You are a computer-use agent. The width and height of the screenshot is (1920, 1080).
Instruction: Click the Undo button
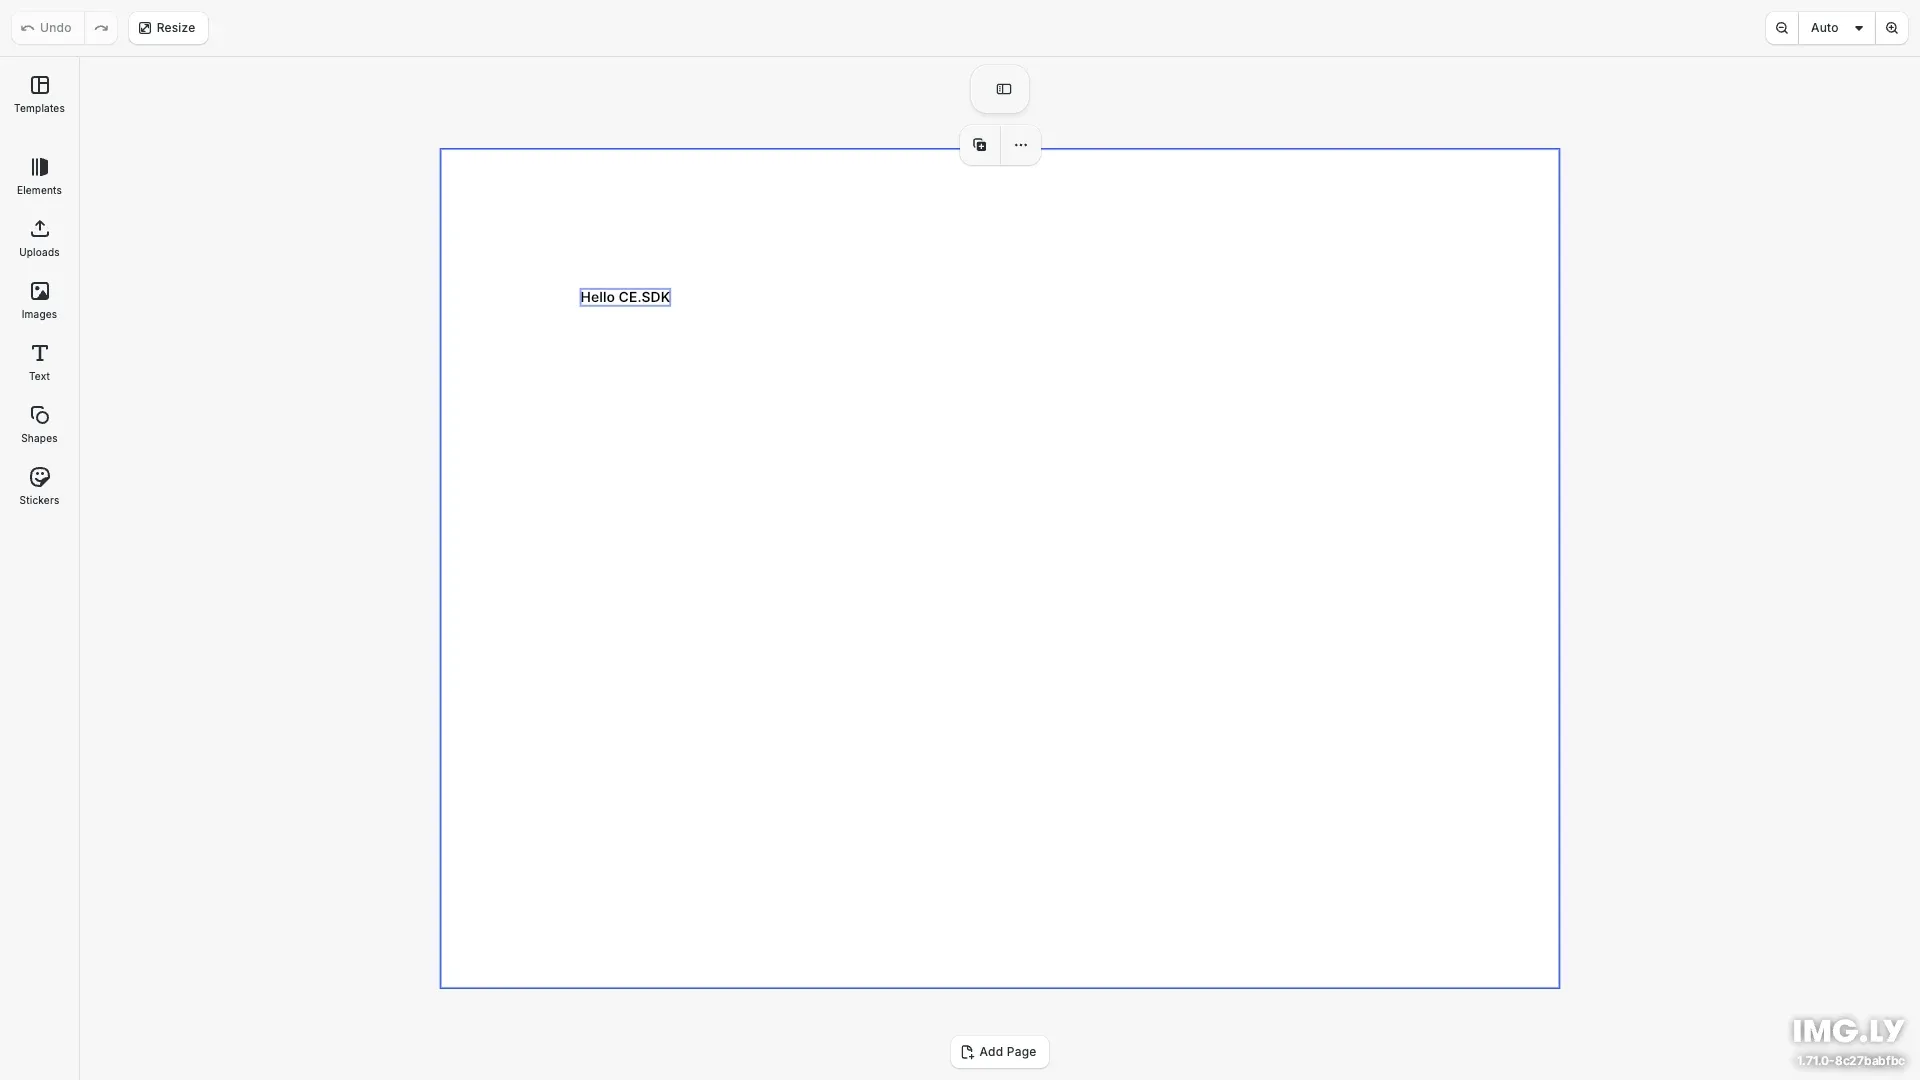point(46,28)
